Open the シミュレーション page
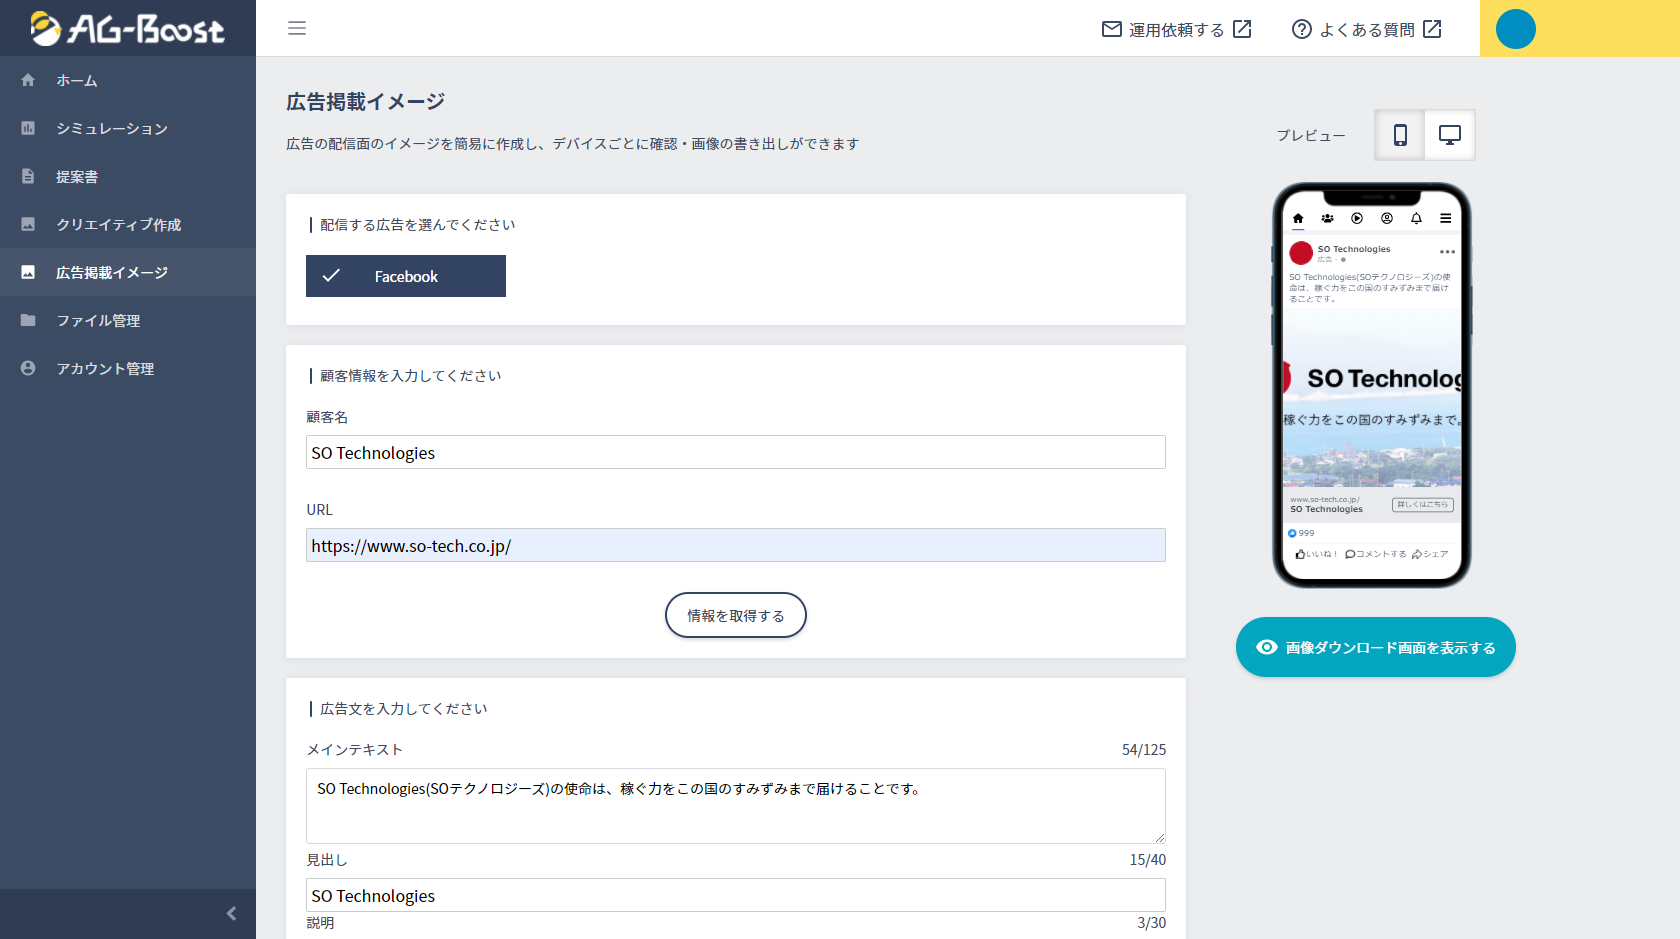Image resolution: width=1680 pixels, height=939 pixels. click(x=111, y=128)
